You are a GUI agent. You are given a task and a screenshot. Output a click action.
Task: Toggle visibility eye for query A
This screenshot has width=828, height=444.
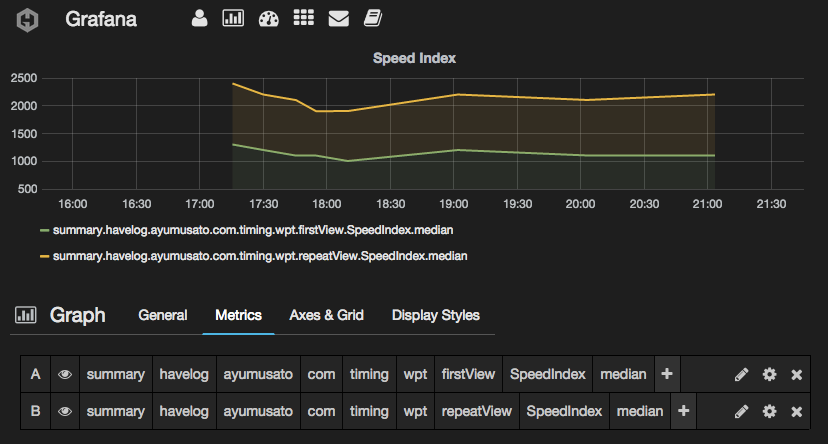(65, 375)
